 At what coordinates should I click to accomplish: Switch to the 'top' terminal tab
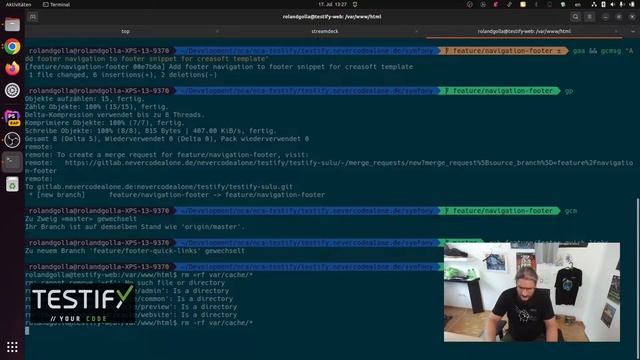(125, 31)
